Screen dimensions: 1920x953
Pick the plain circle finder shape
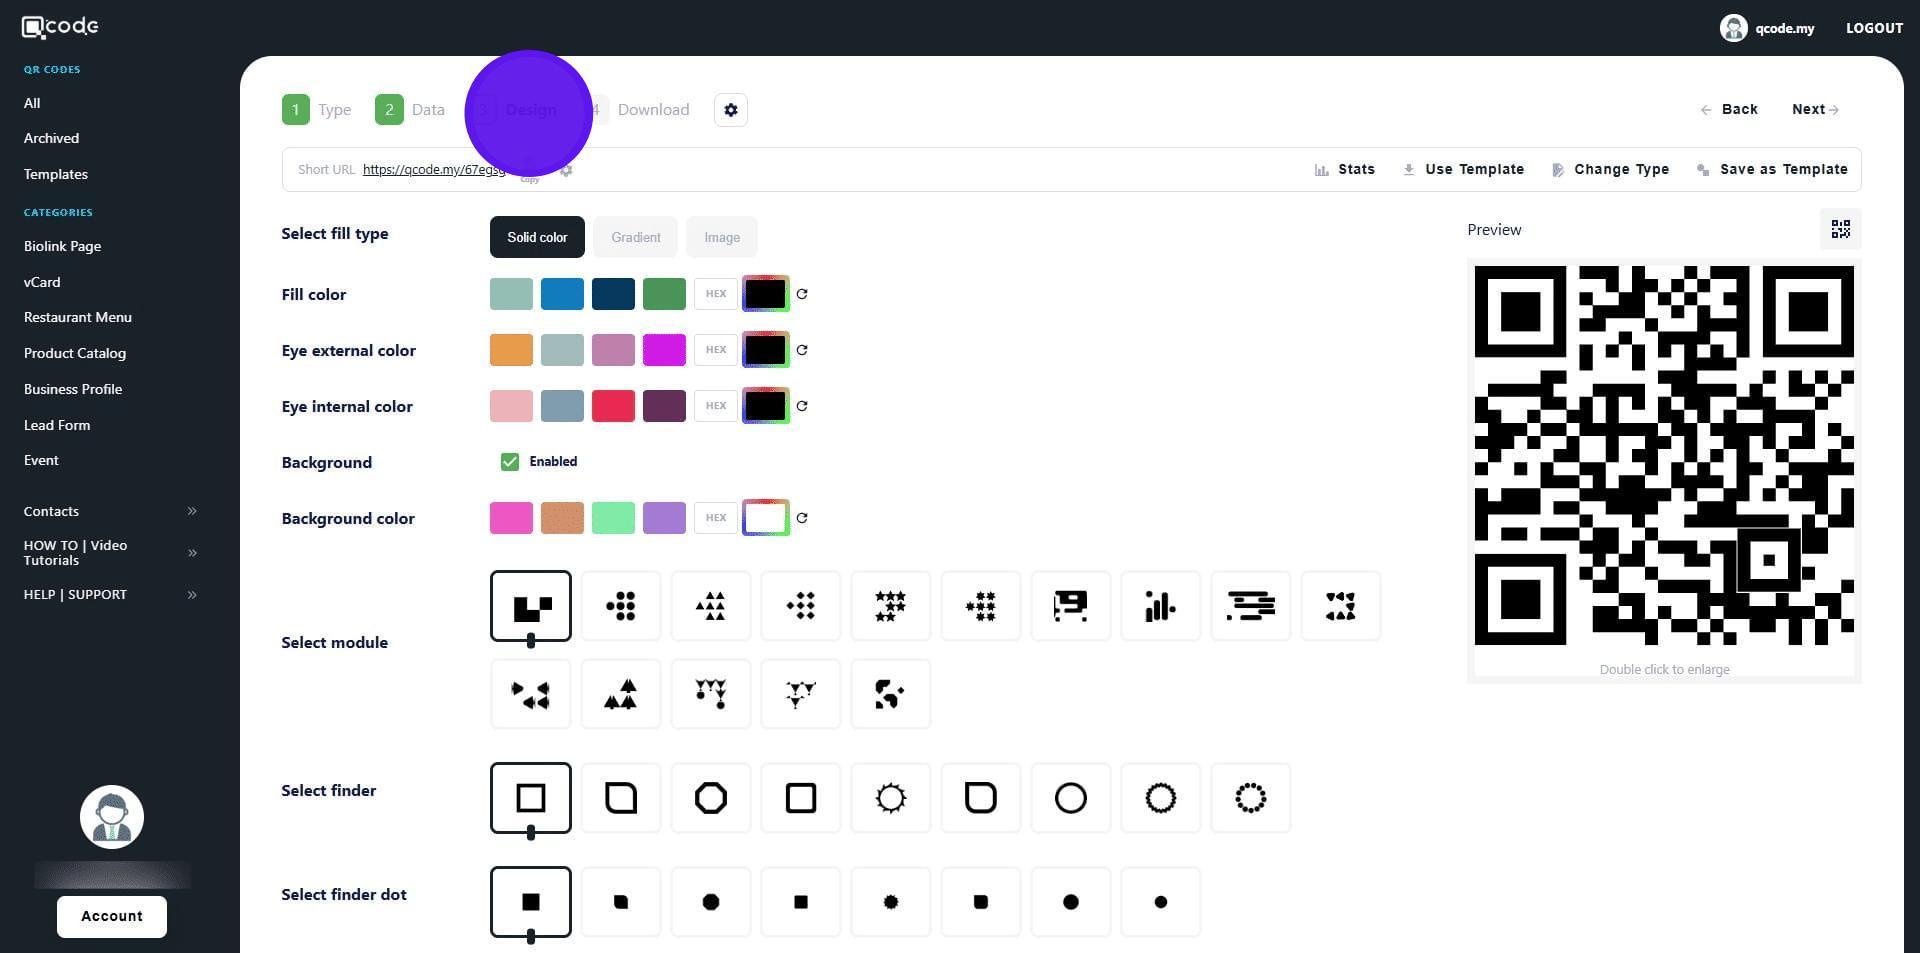[x=1071, y=798]
